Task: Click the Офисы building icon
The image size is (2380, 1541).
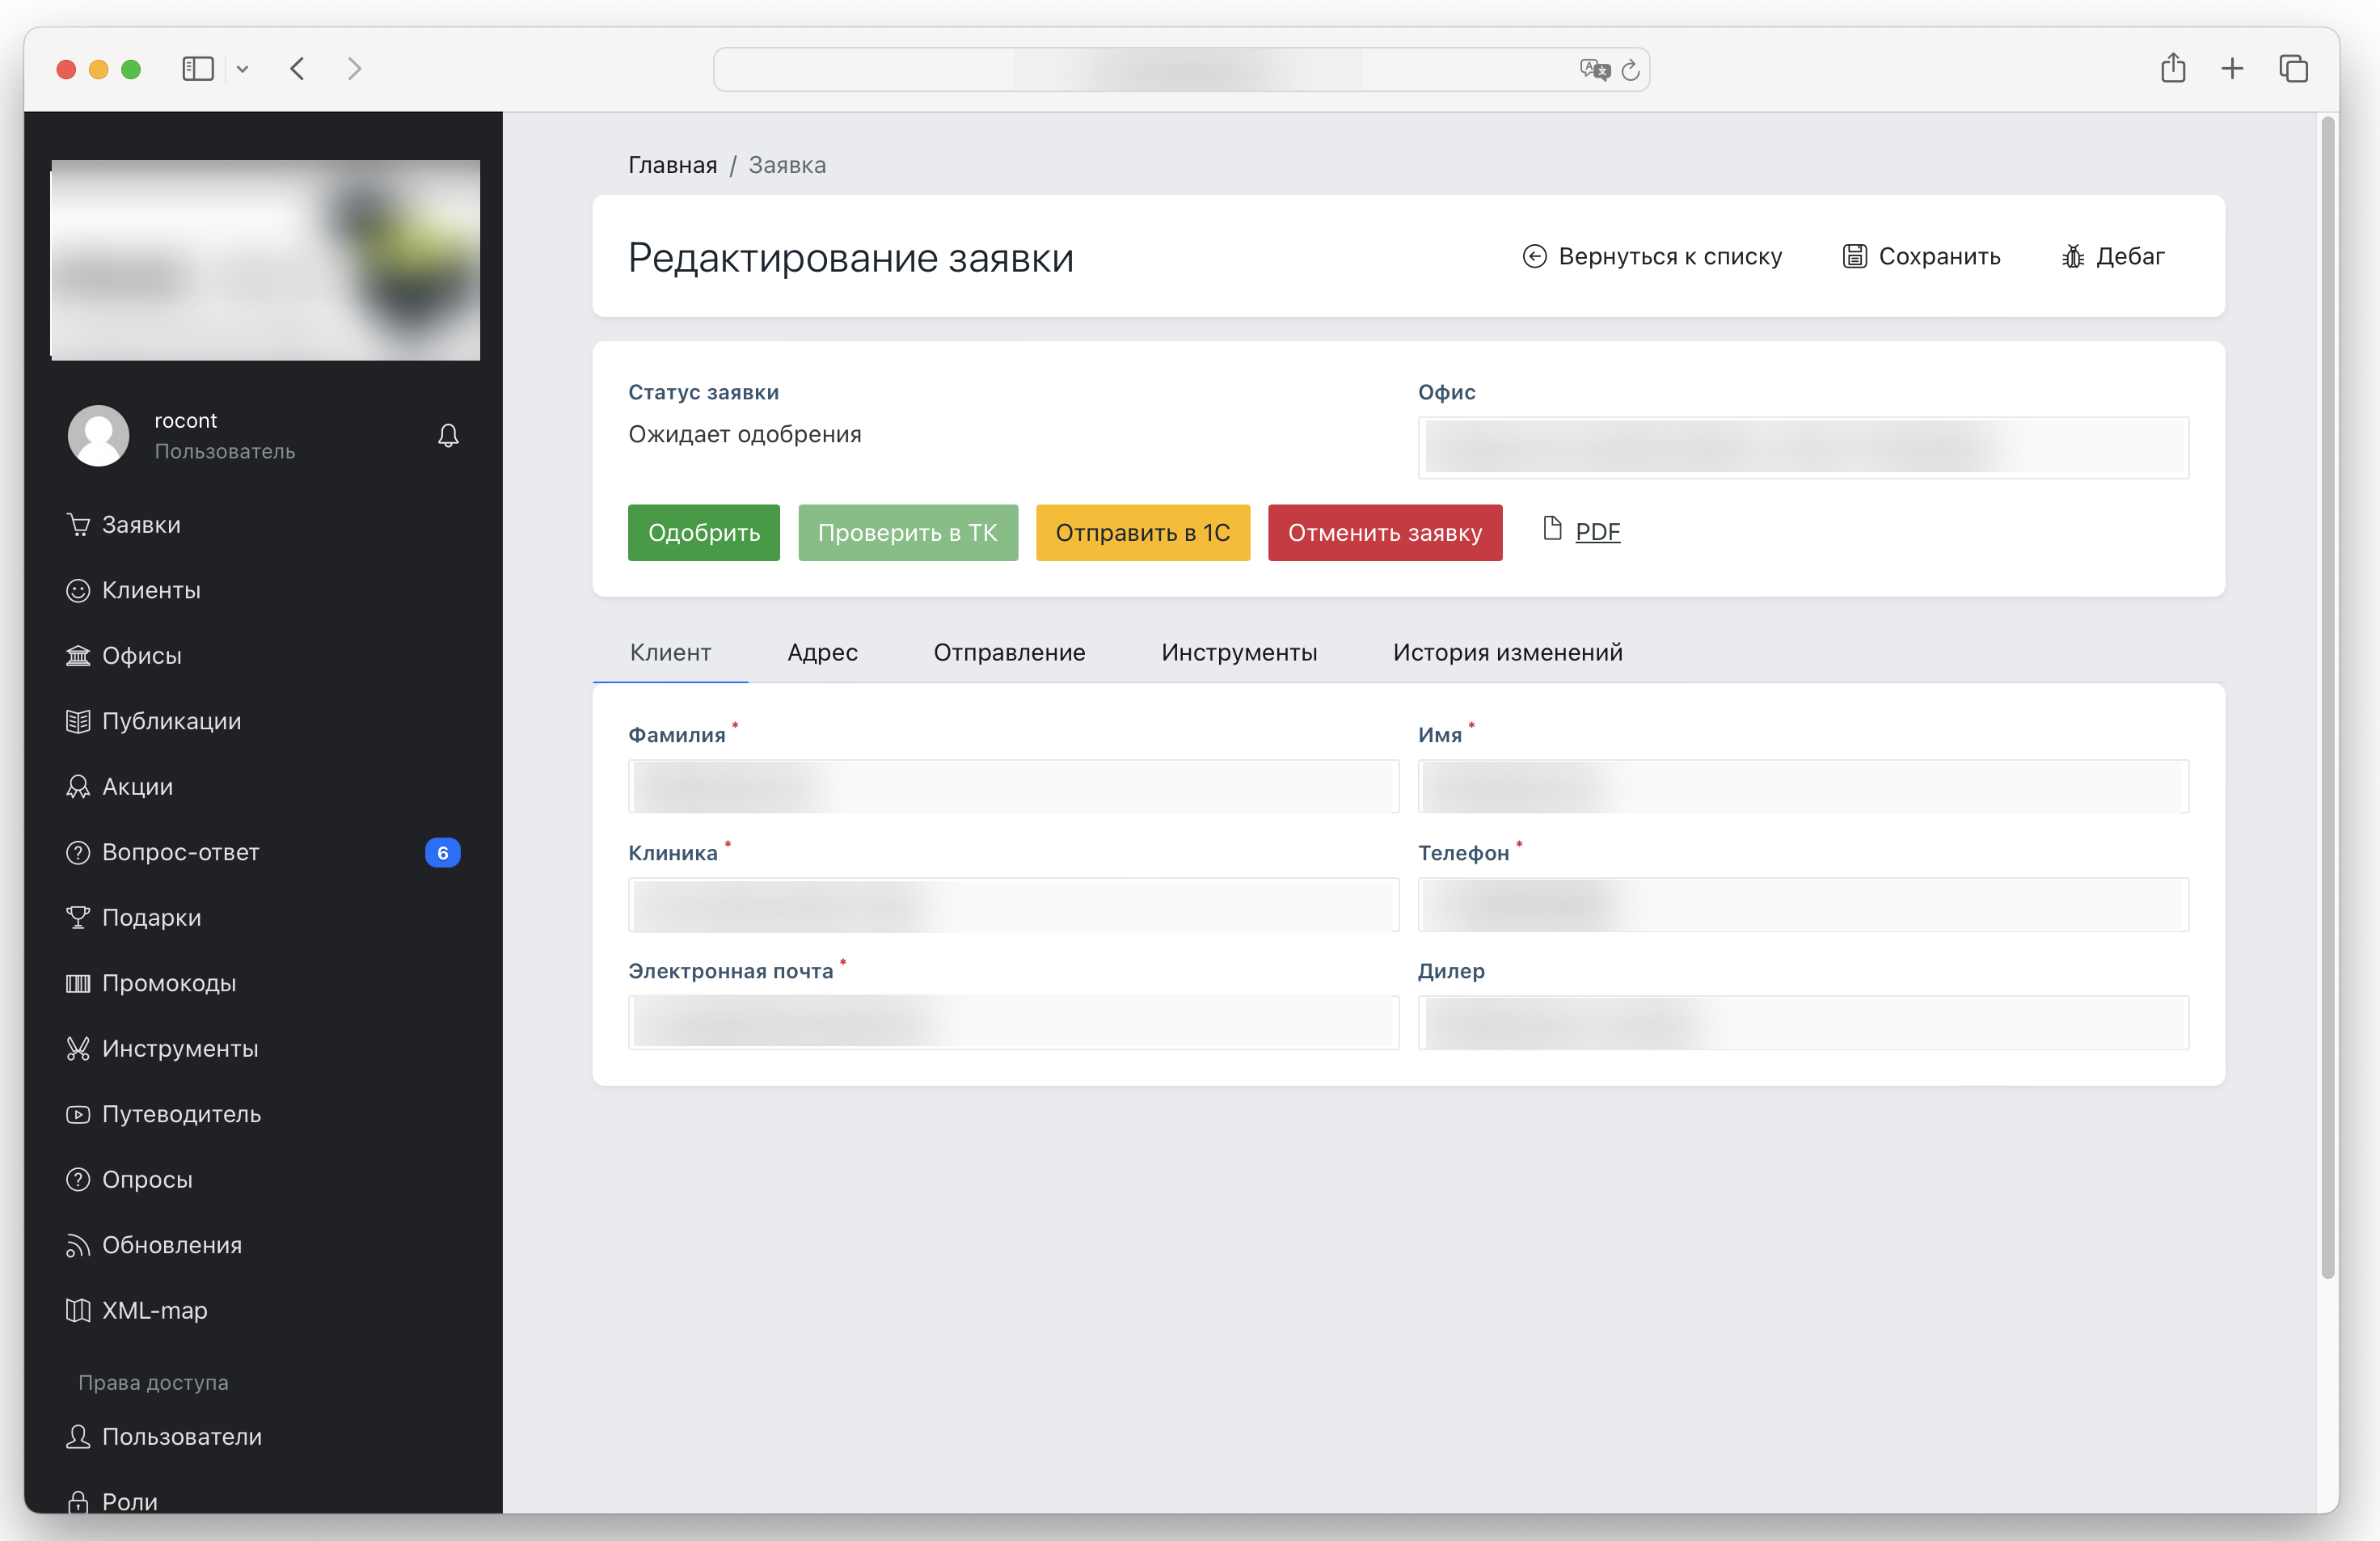Action: click(78, 656)
